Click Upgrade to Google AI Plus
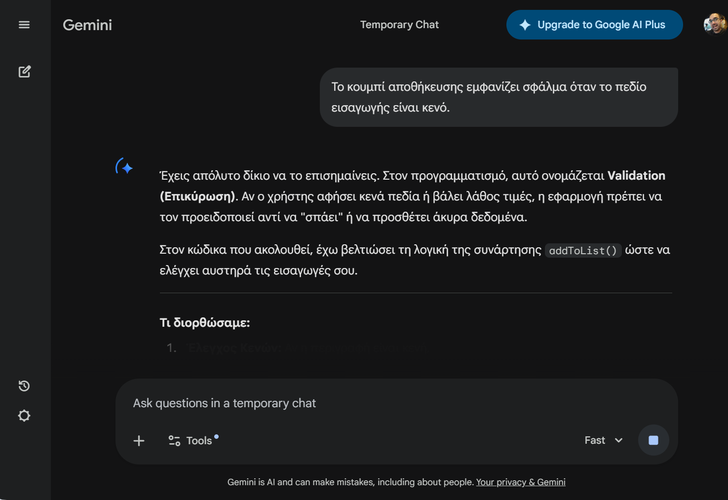 coord(594,25)
